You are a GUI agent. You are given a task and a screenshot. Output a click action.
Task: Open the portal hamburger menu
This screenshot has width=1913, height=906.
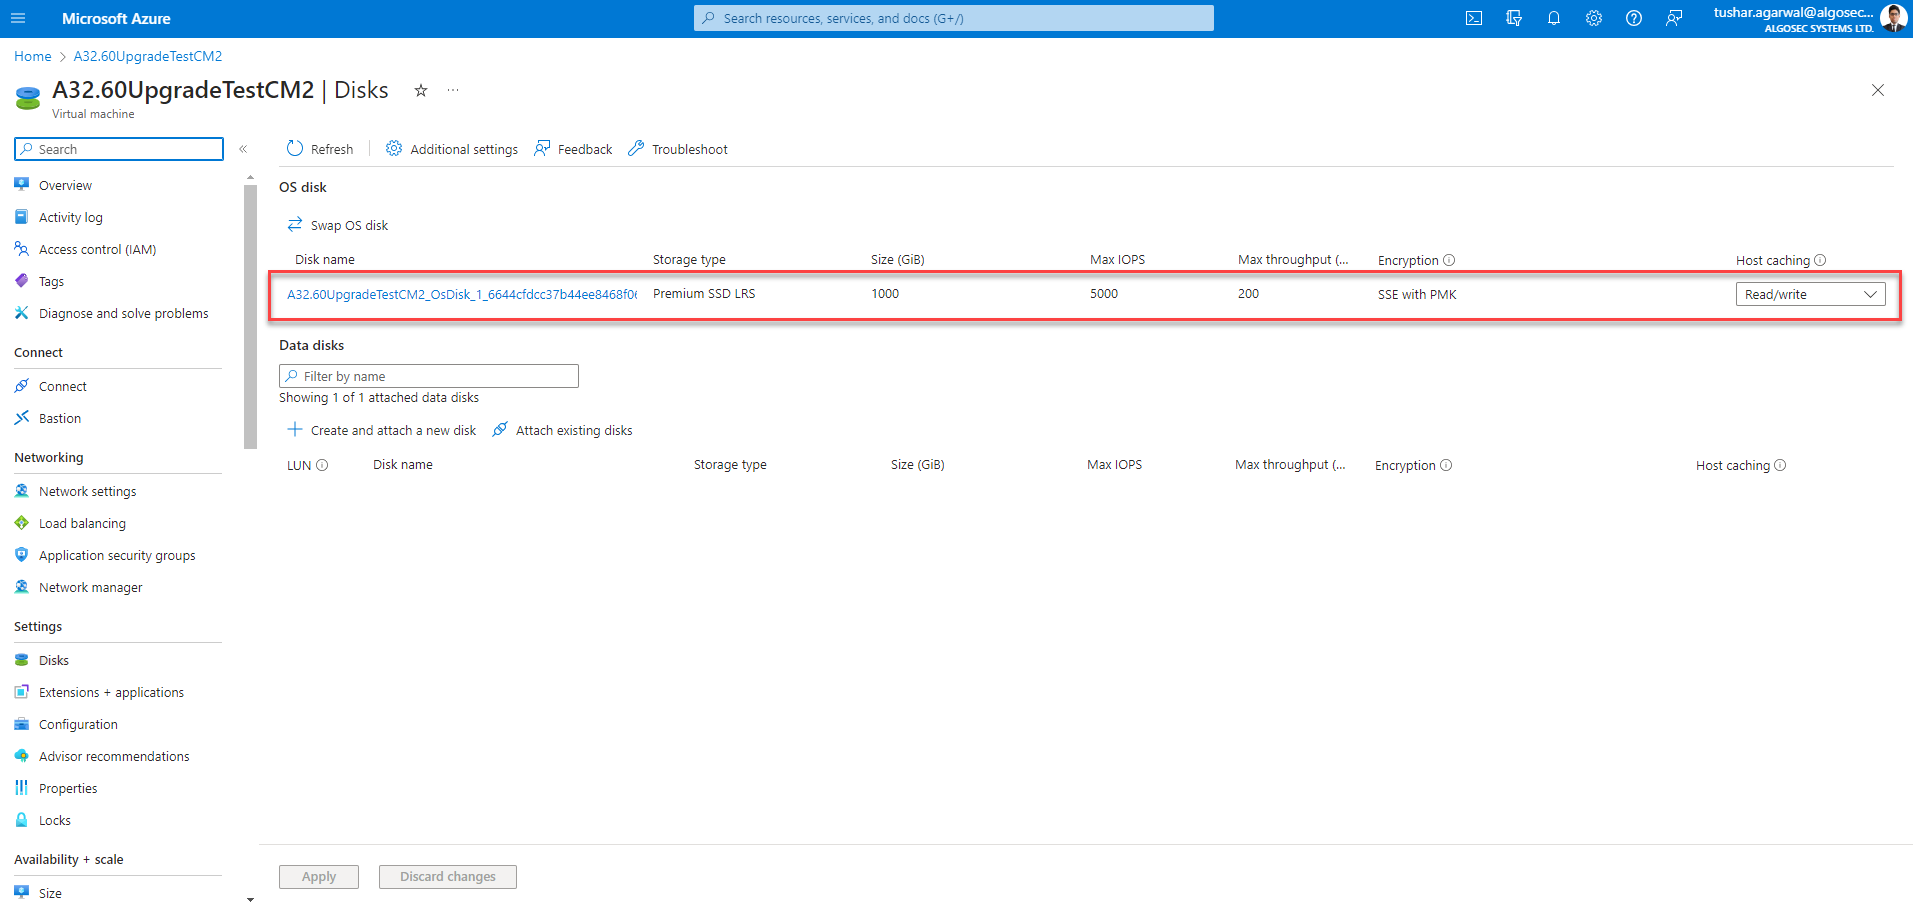(x=18, y=18)
